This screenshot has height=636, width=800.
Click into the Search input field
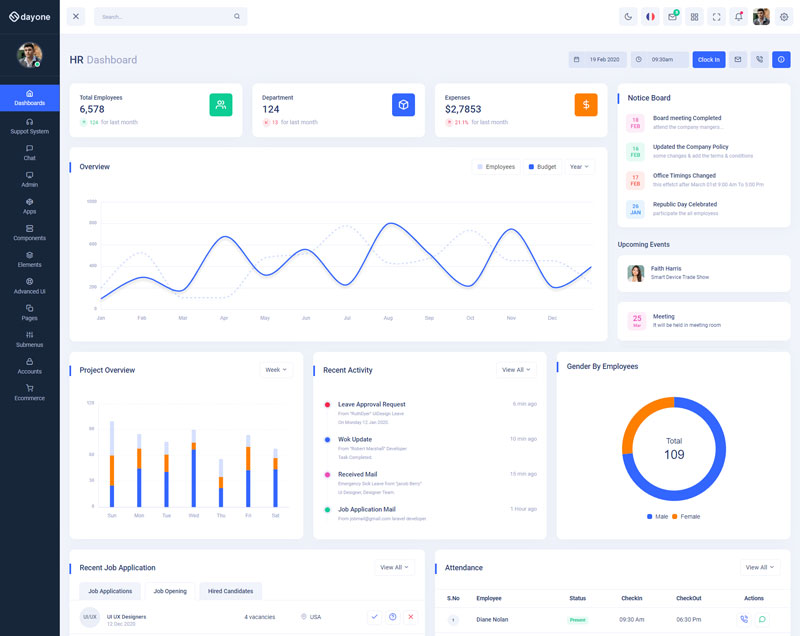[x=165, y=17]
